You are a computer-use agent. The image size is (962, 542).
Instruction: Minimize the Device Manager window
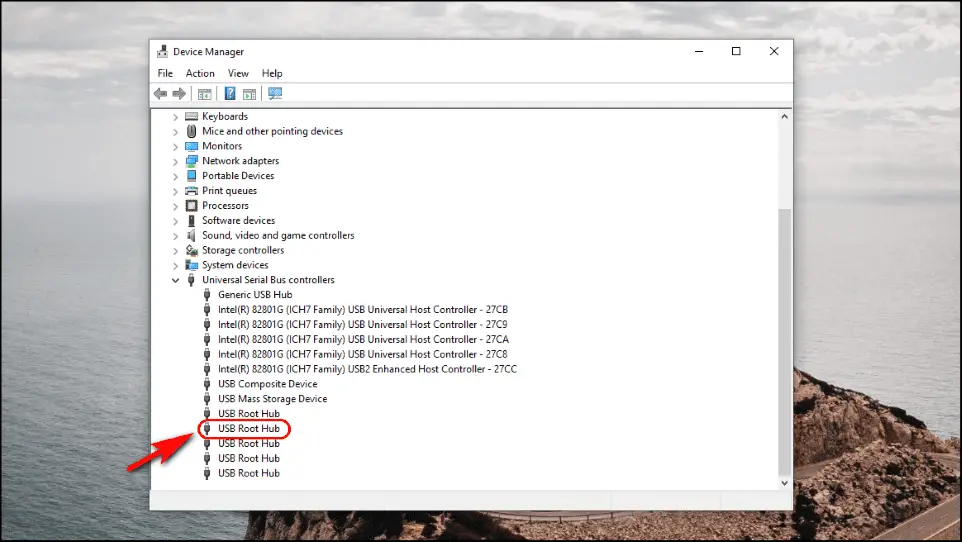pos(699,52)
